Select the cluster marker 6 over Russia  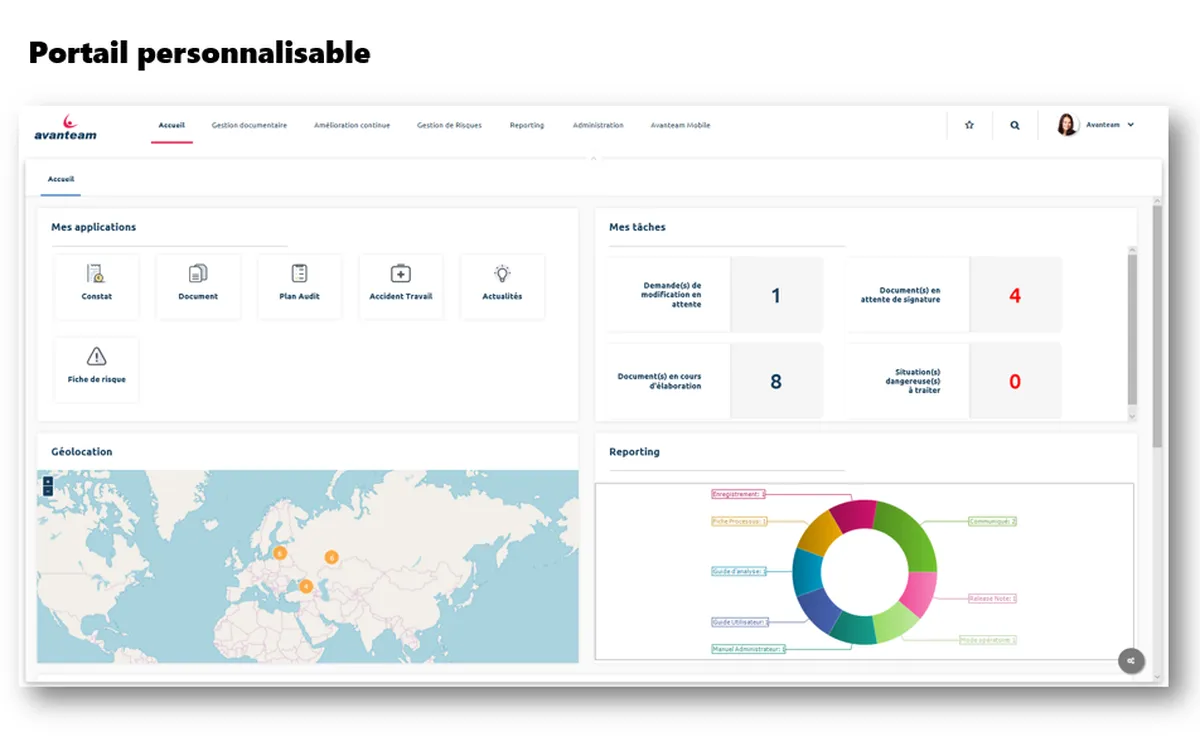pos(331,557)
